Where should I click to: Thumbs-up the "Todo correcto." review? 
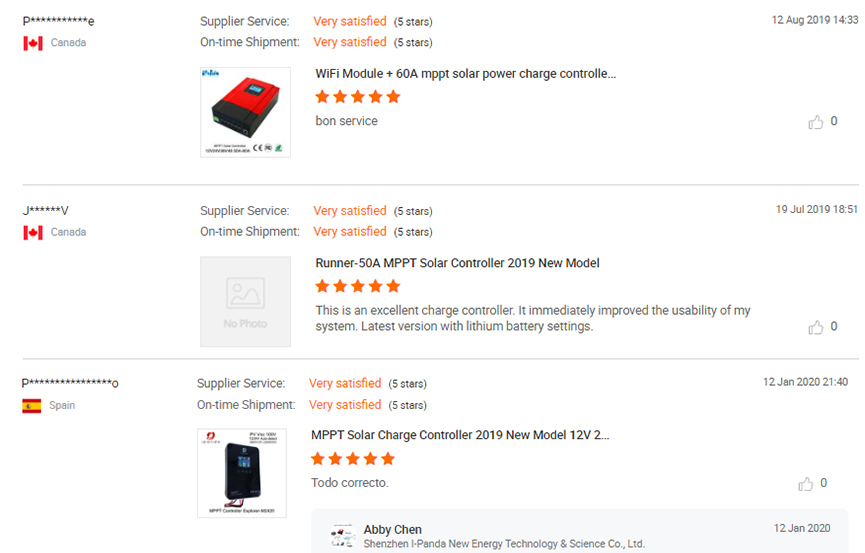click(806, 484)
